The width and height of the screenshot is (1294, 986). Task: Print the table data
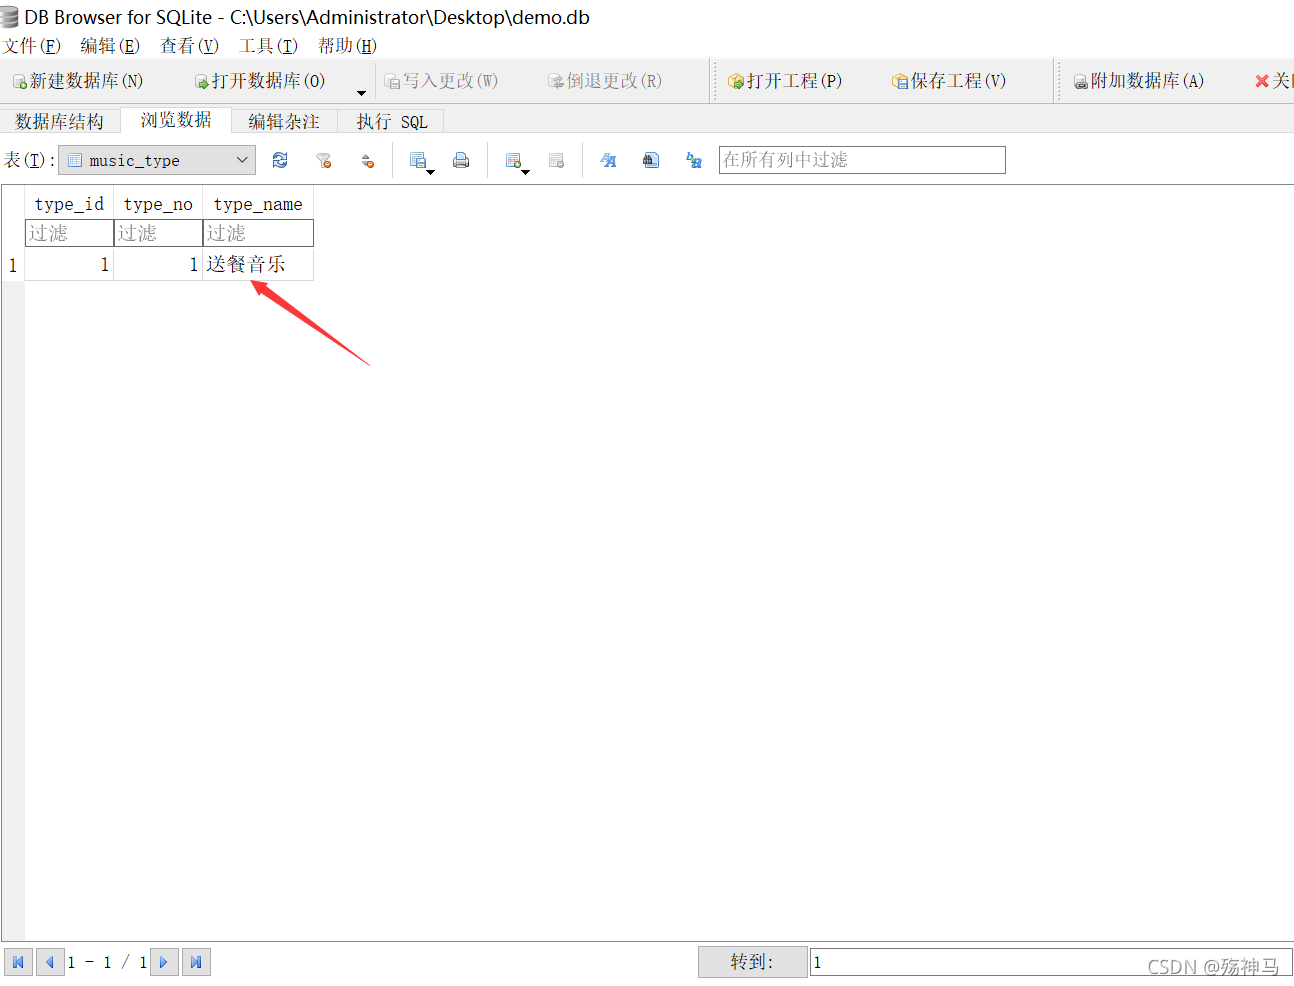tap(461, 160)
